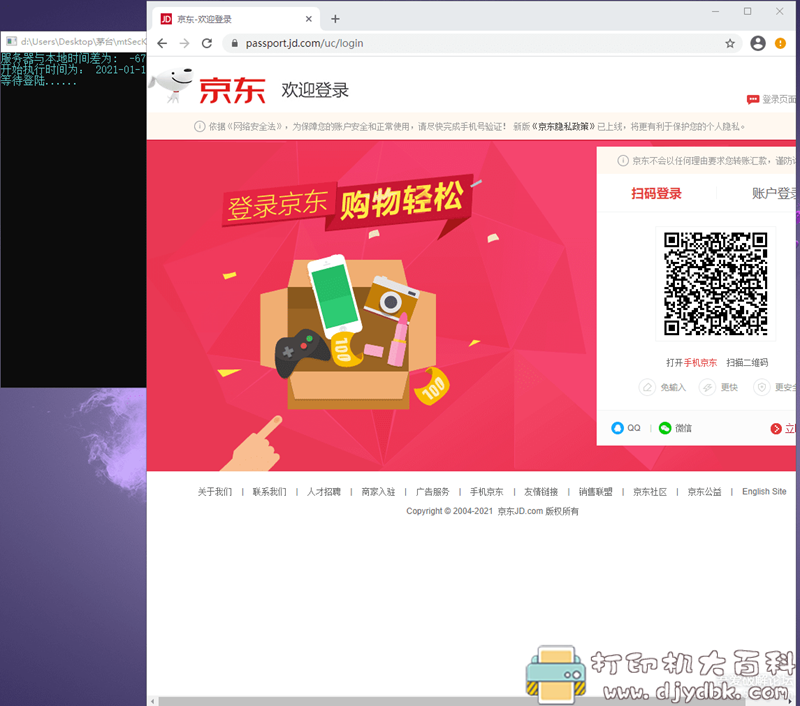
Task: Click the console window title bar icon
Action: pyautogui.click(x=11, y=41)
